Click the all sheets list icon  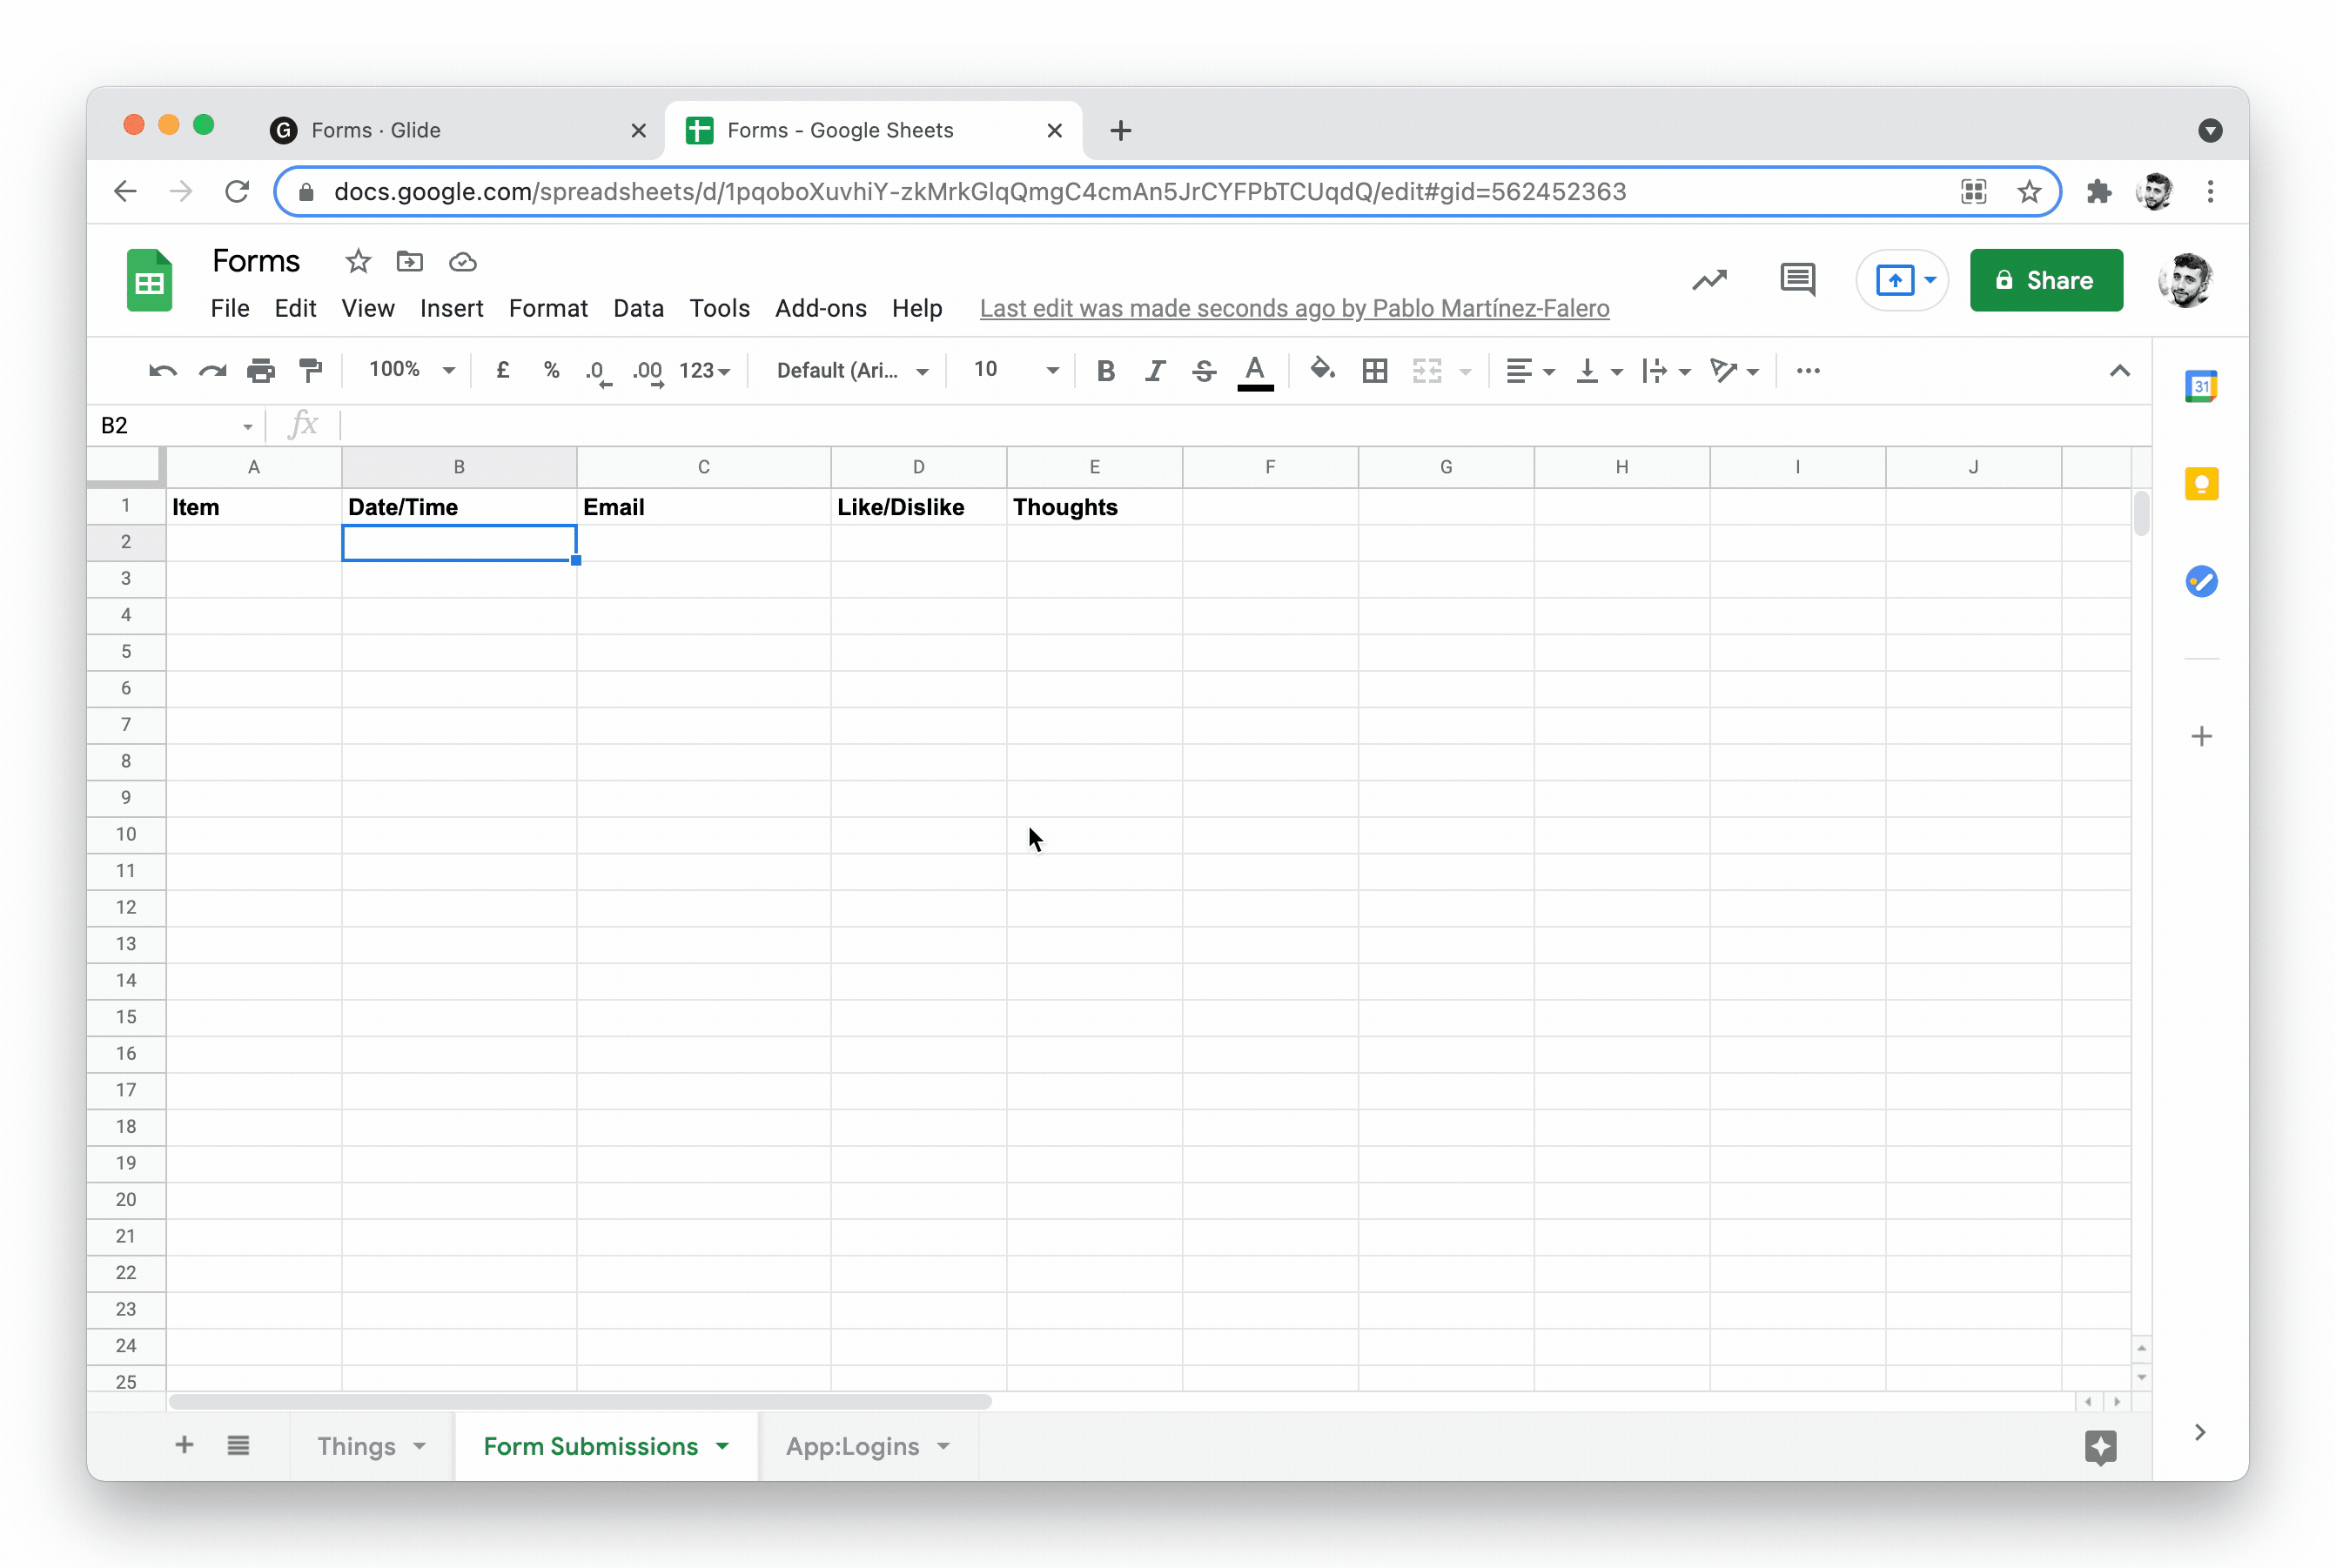click(238, 1445)
